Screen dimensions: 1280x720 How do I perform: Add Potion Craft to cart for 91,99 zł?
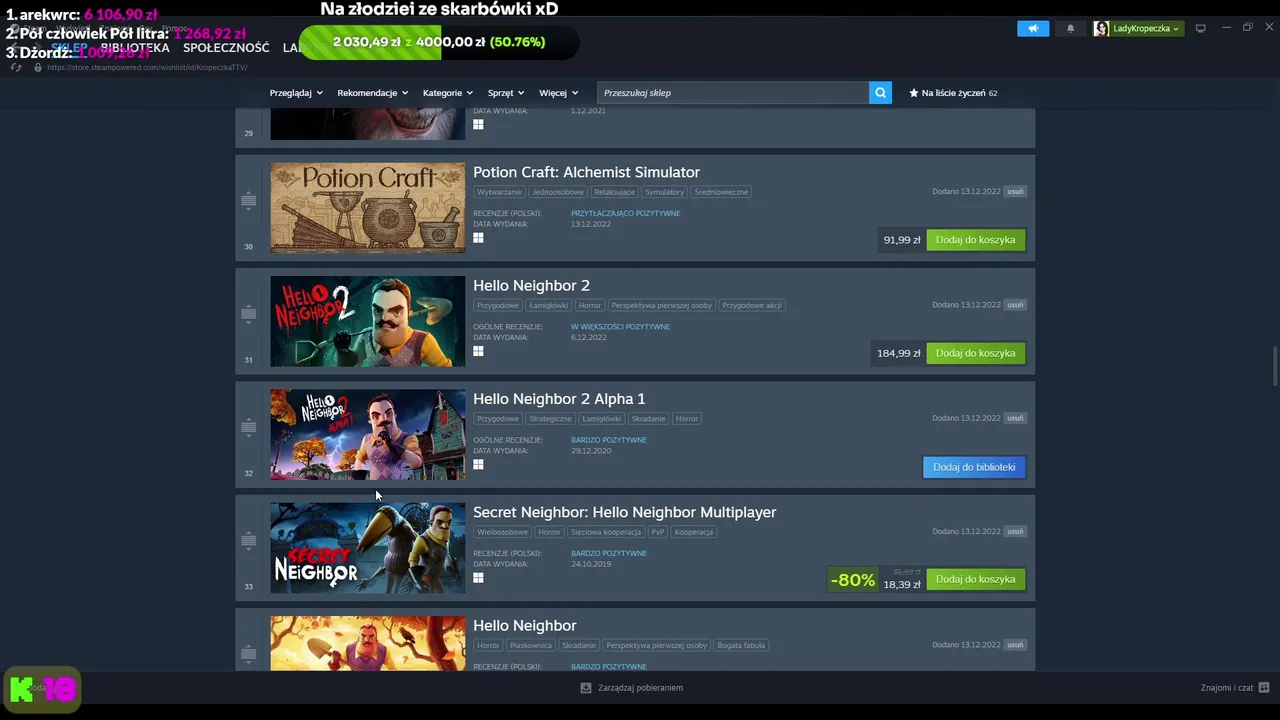(x=975, y=240)
